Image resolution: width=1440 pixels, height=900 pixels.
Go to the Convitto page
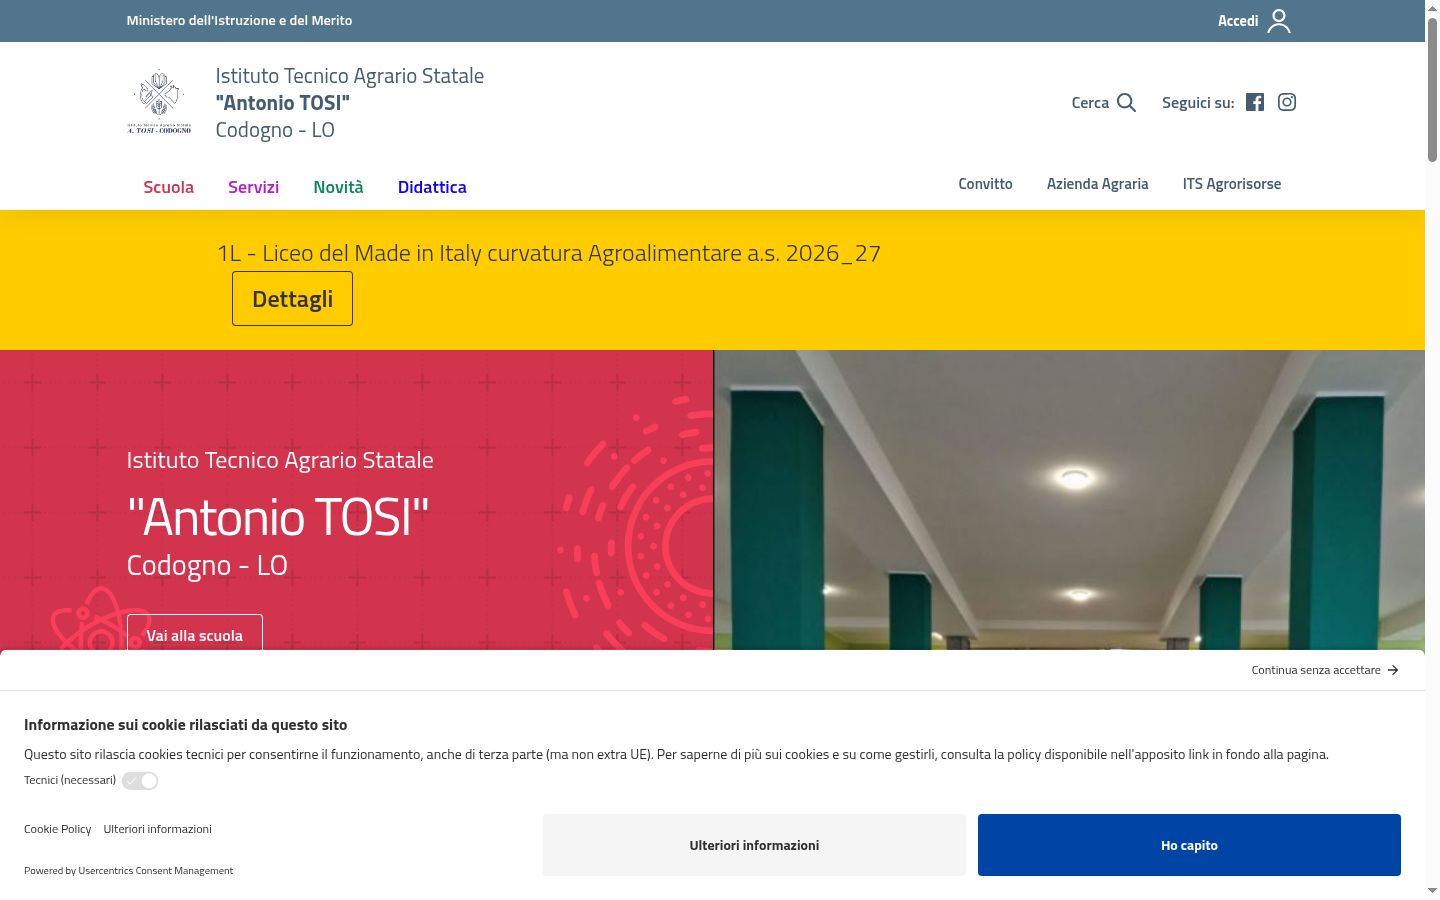tap(985, 184)
